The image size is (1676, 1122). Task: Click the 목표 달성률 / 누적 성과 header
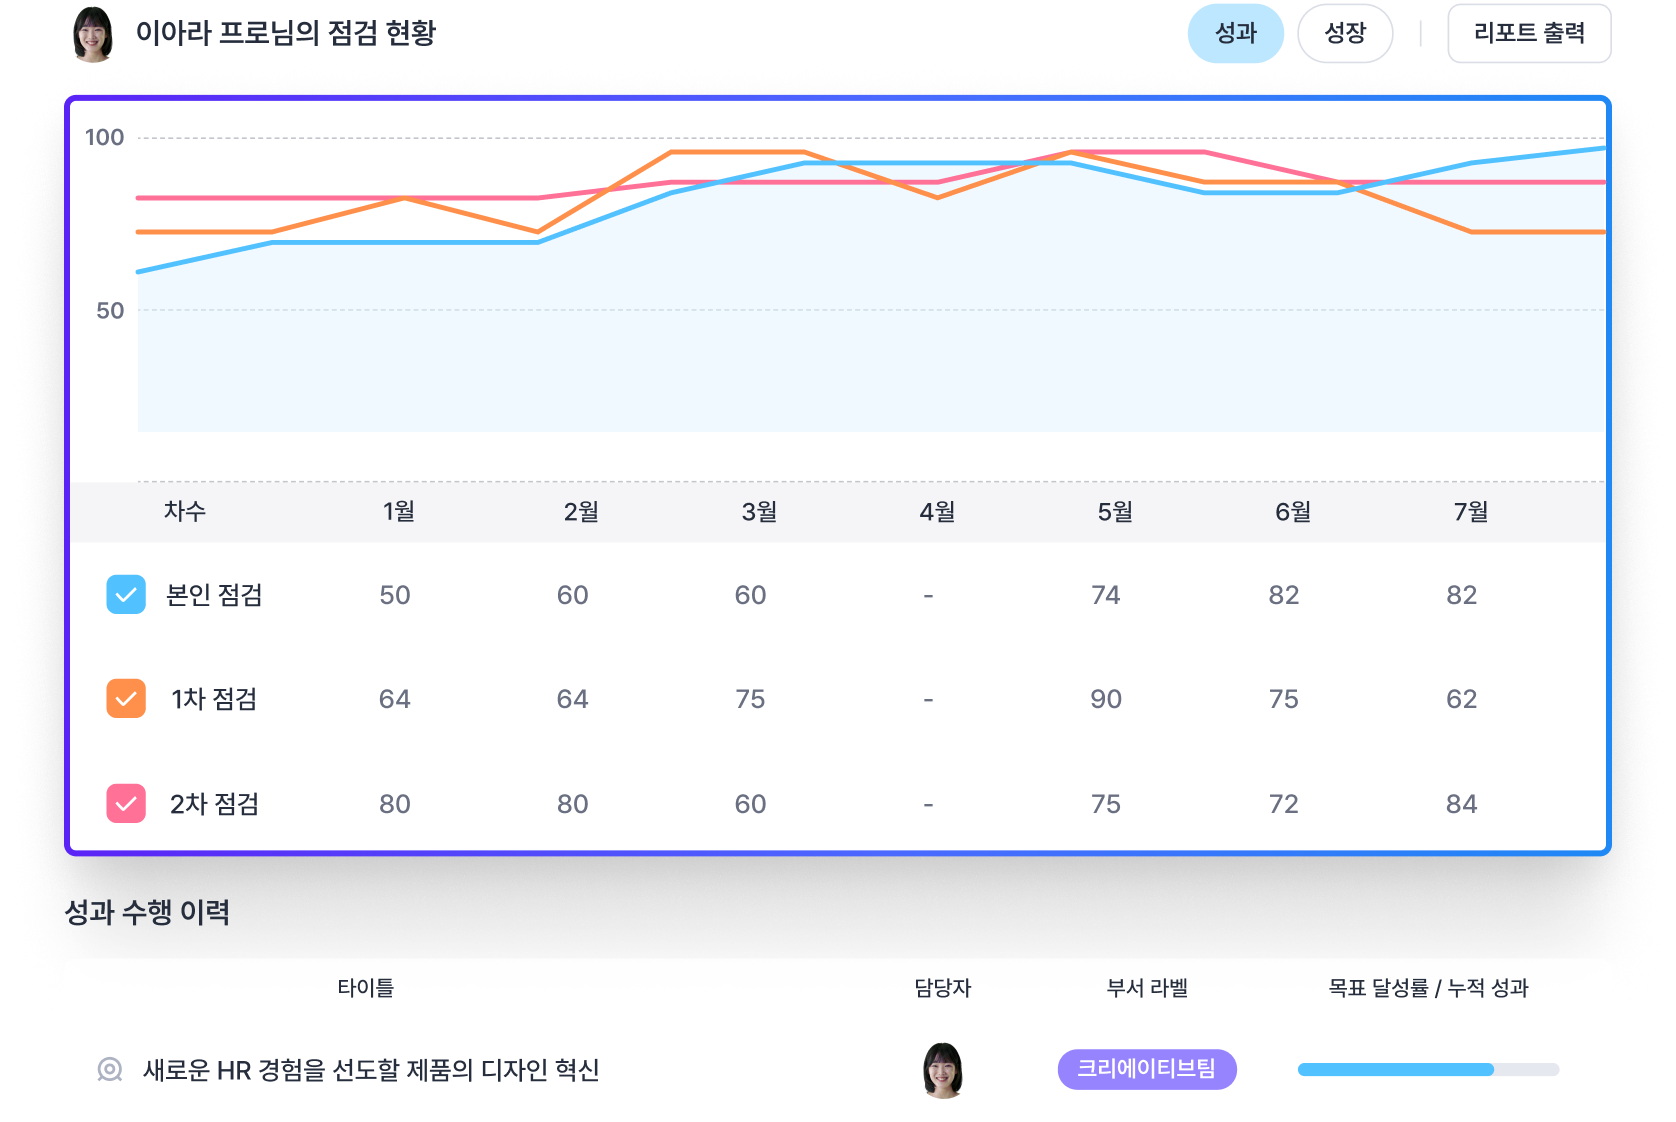(1427, 988)
